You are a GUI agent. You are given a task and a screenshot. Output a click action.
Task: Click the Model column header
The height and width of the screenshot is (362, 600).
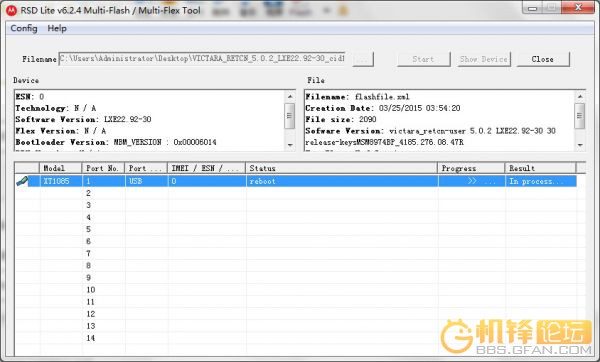pos(60,168)
